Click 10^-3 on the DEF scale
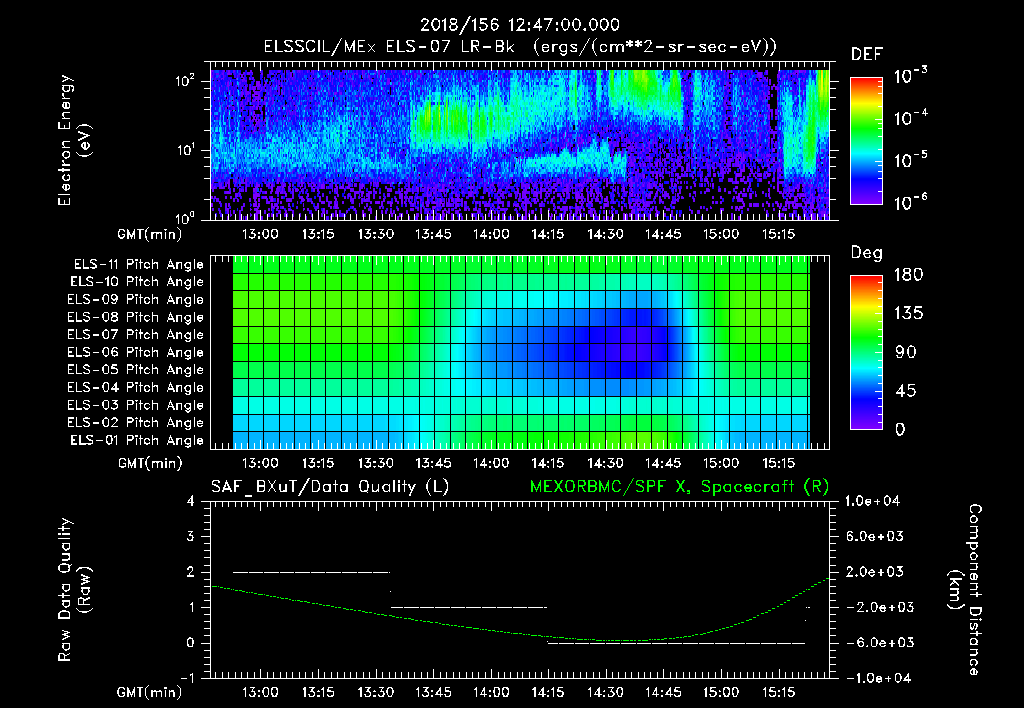This screenshot has width=1024, height=708. pos(911,76)
